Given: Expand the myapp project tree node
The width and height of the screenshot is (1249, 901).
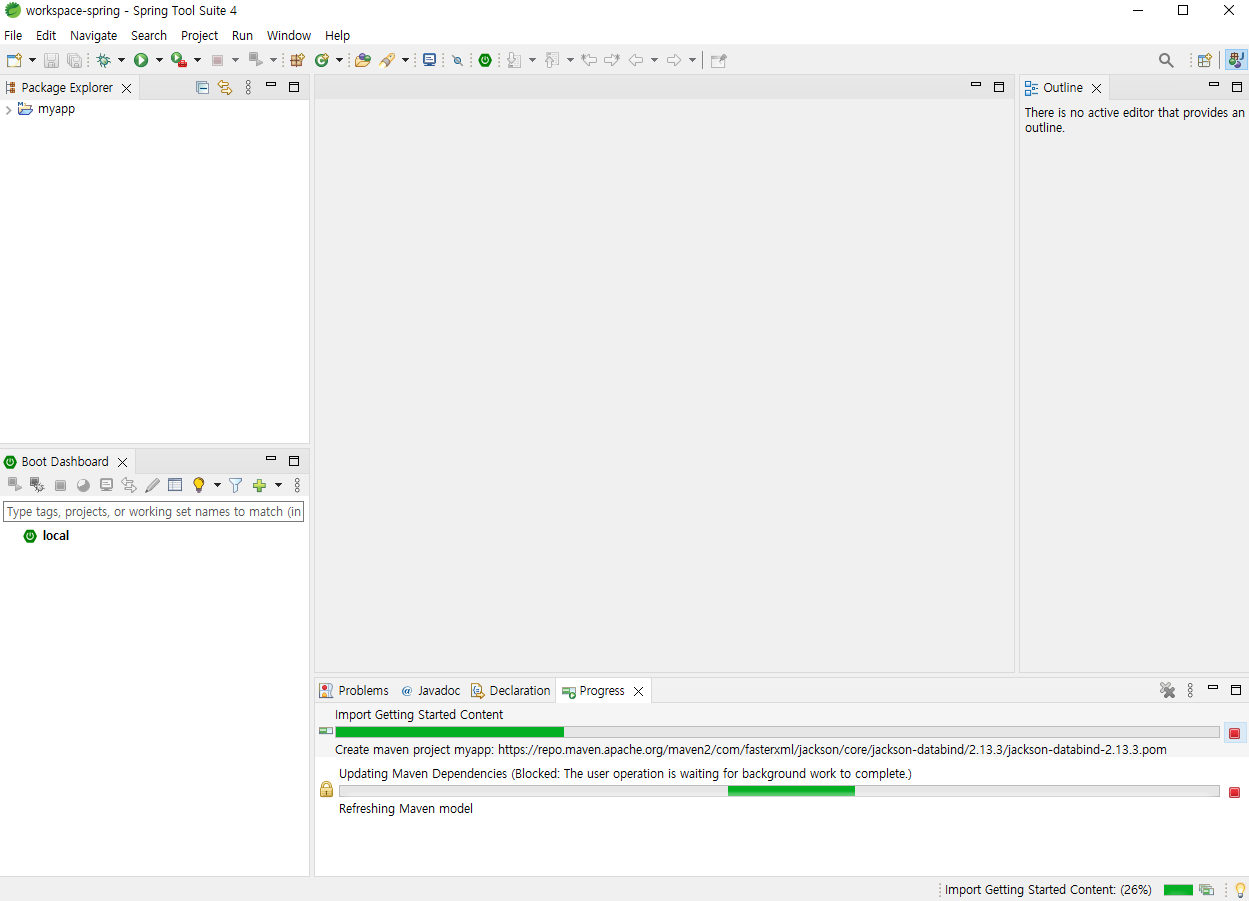Looking at the screenshot, I should coord(8,110).
